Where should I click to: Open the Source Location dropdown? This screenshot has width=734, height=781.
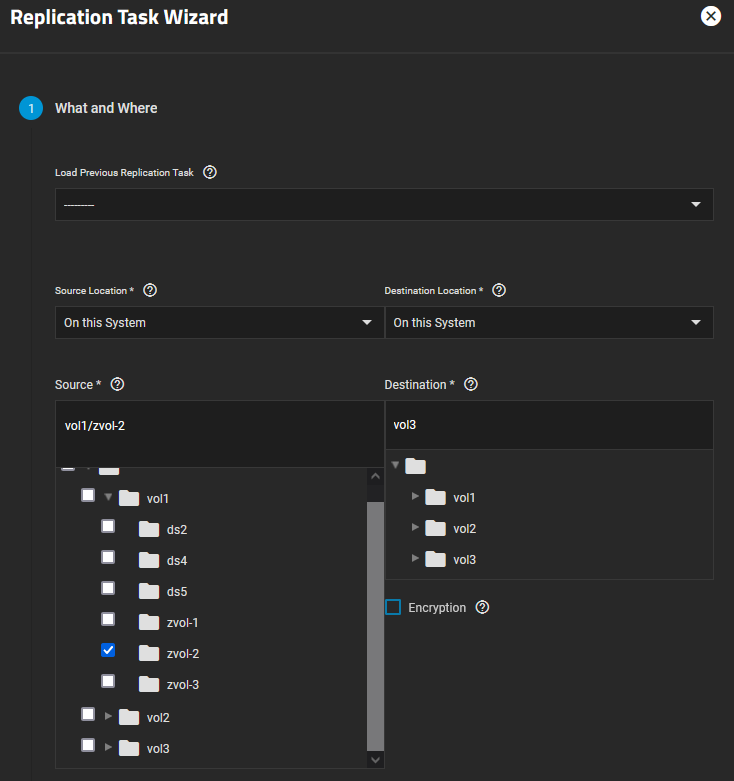pos(220,322)
